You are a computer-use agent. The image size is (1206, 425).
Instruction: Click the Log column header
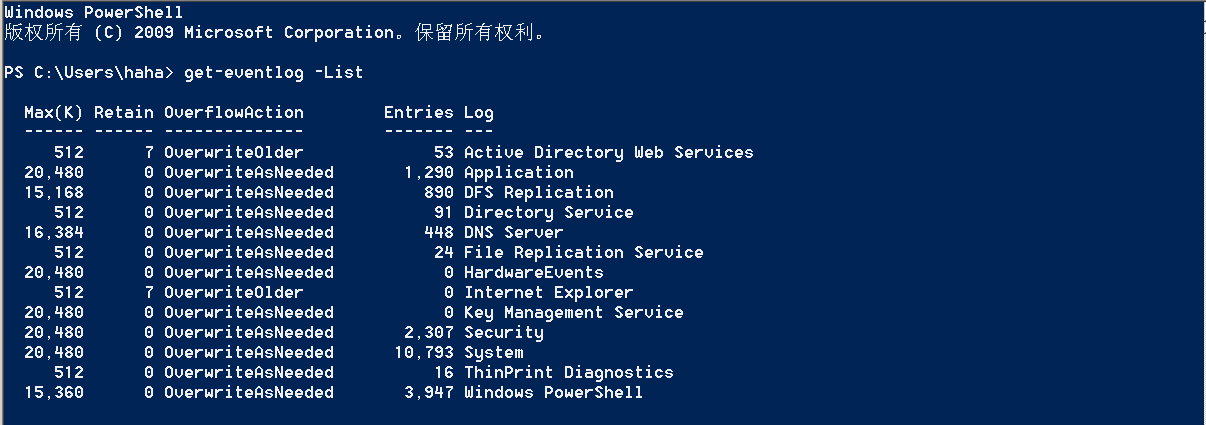(x=478, y=113)
